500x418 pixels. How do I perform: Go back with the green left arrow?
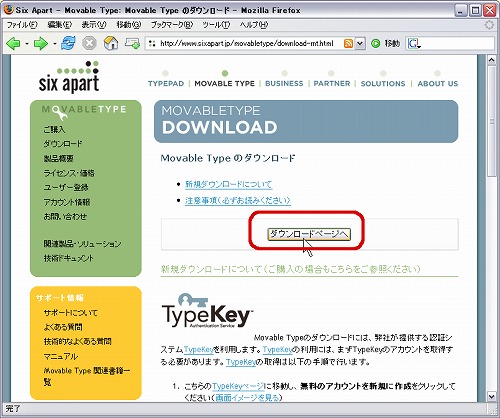pos(13,43)
